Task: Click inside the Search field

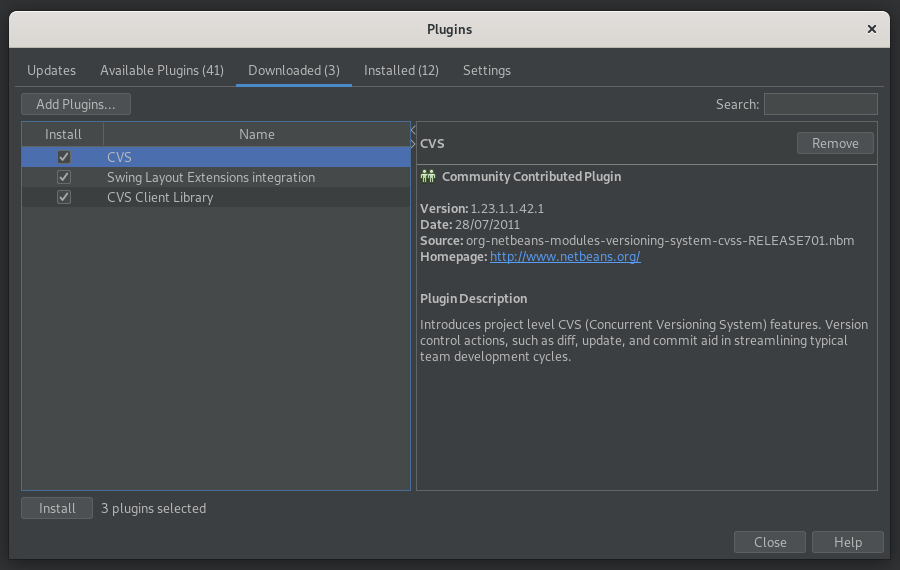Action: 820,104
